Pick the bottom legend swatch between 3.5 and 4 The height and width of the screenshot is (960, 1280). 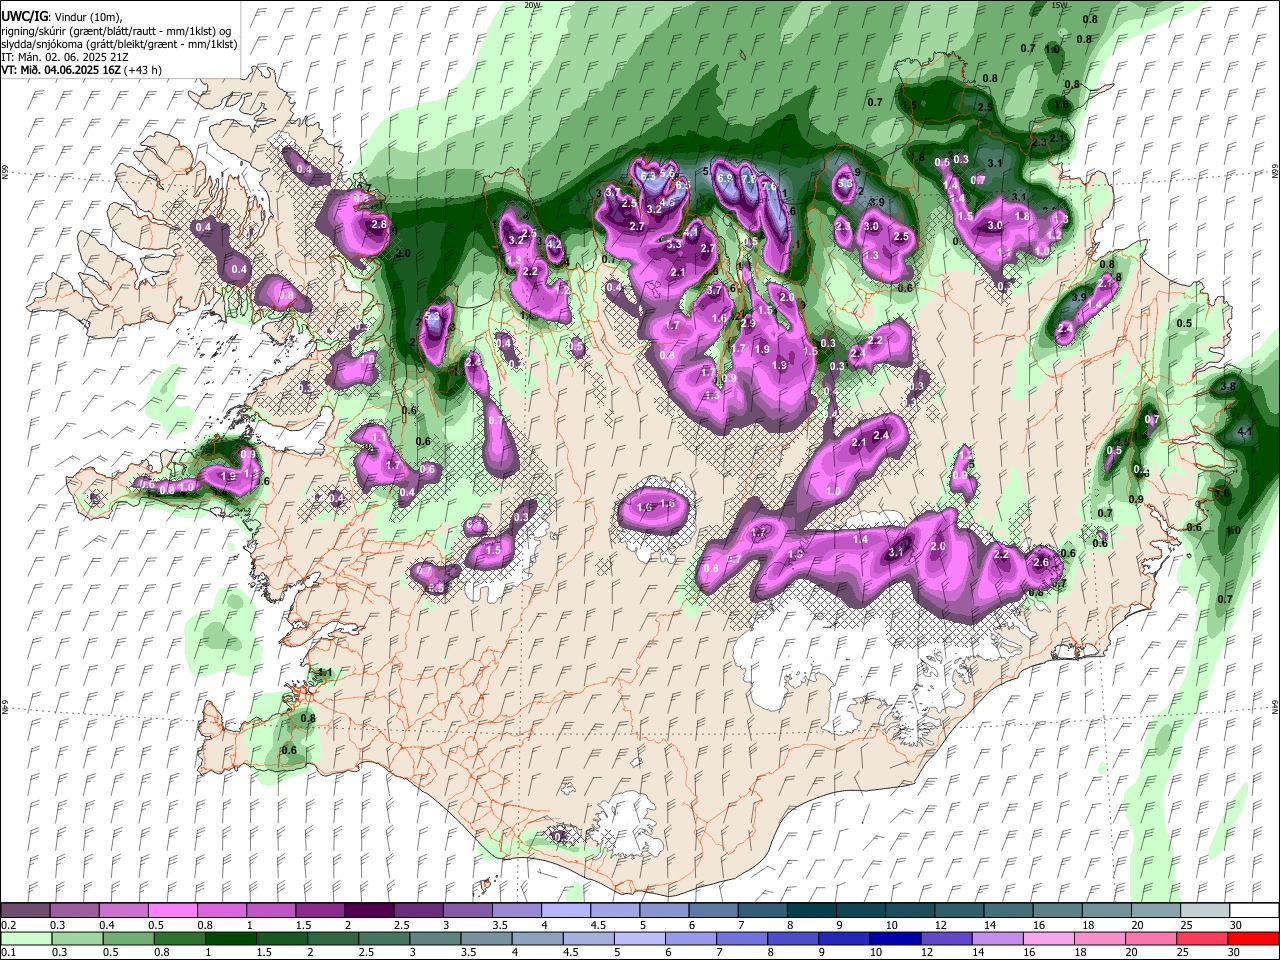486,938
